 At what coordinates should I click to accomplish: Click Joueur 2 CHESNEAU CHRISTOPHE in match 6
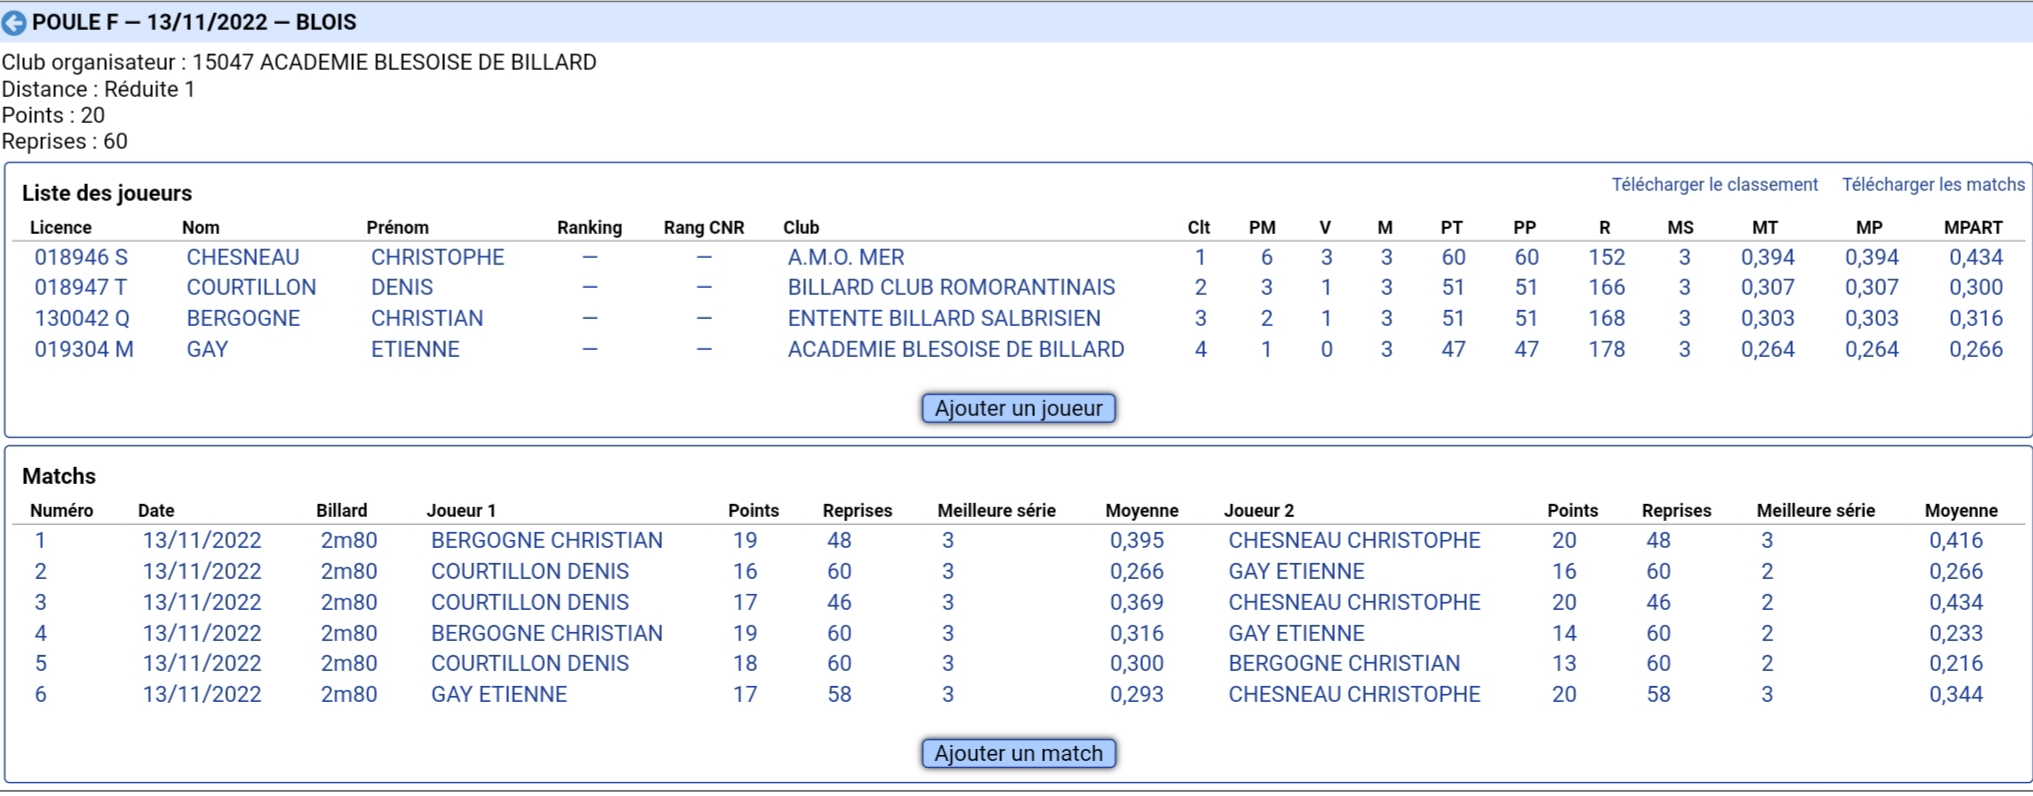pyautogui.click(x=1354, y=694)
